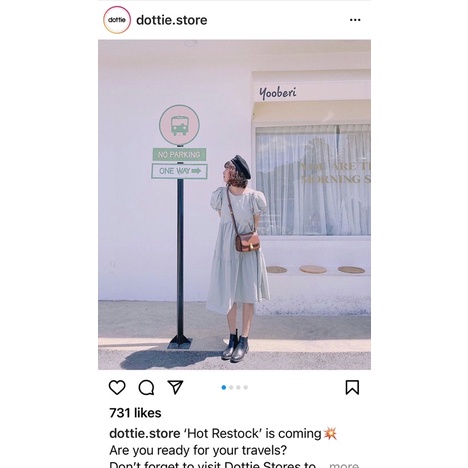Click the pink bus stop sign in the photo
The width and height of the screenshot is (468, 468).
tap(179, 125)
